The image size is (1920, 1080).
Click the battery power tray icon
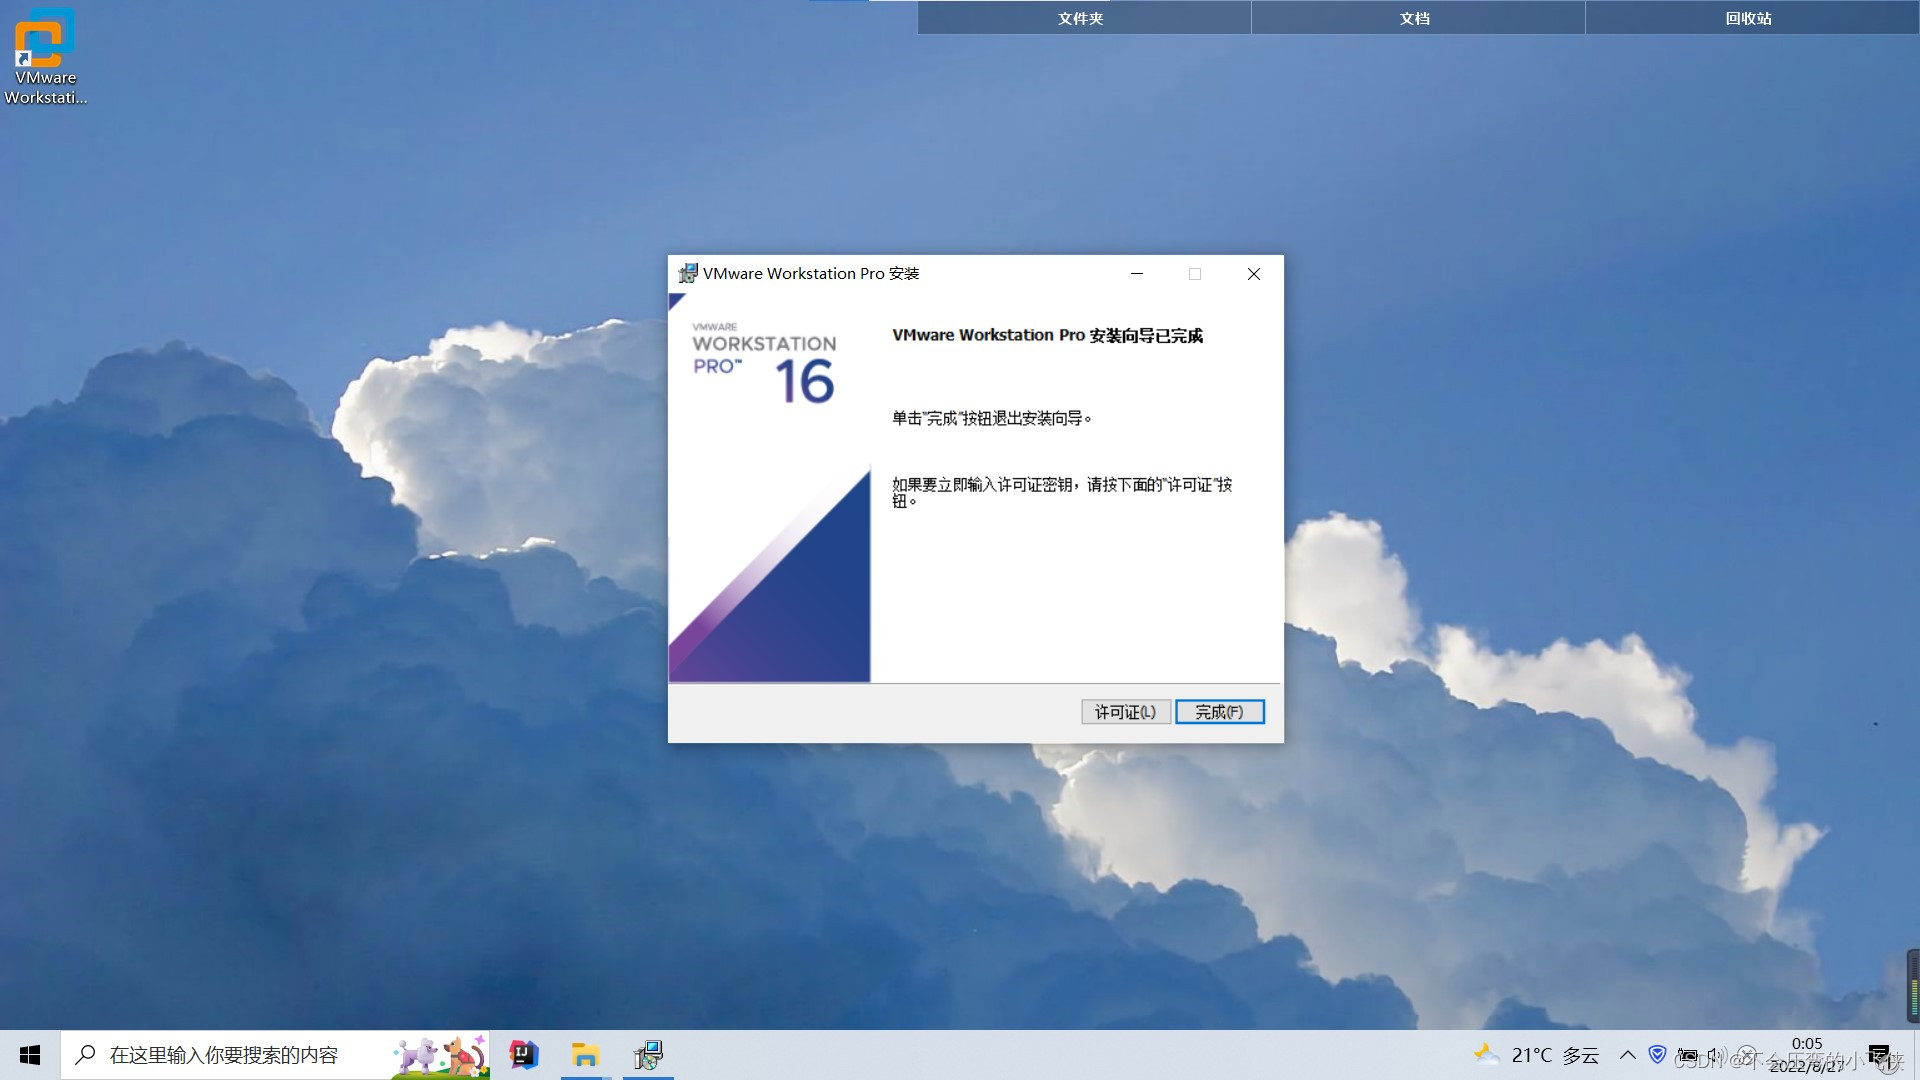[x=1687, y=1055]
